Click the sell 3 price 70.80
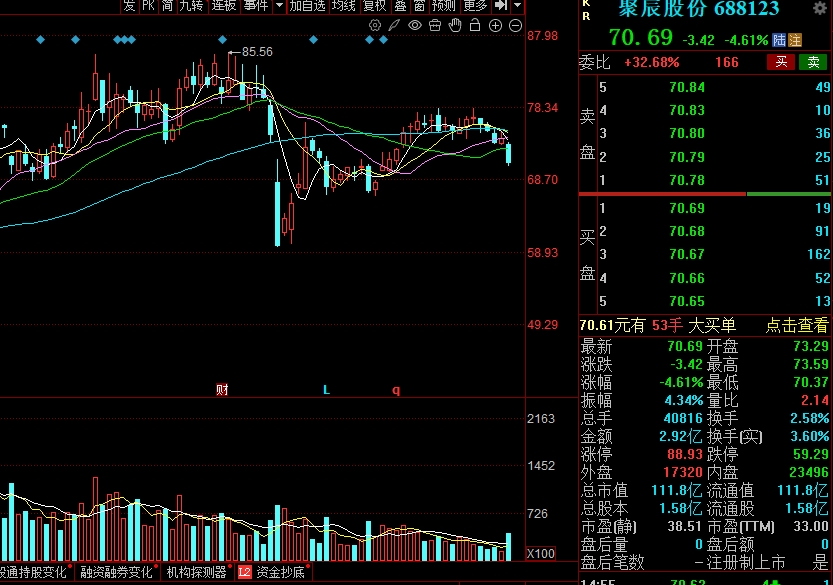The image size is (833, 585). [x=687, y=133]
